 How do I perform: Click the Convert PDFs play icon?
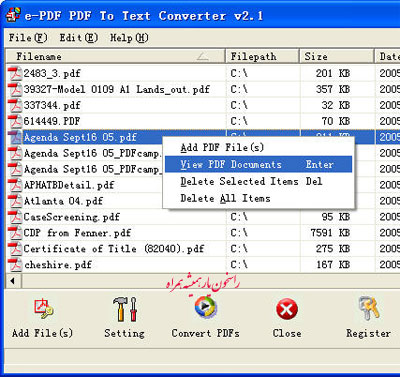point(206,307)
